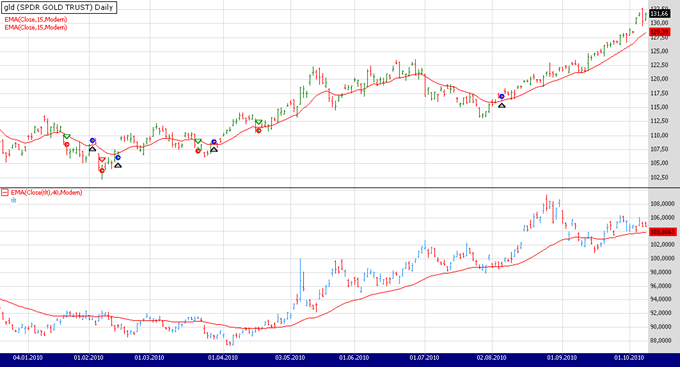Click the 108,0000 tlt axis label
This screenshot has width=680, height=367.
pyautogui.click(x=662, y=203)
